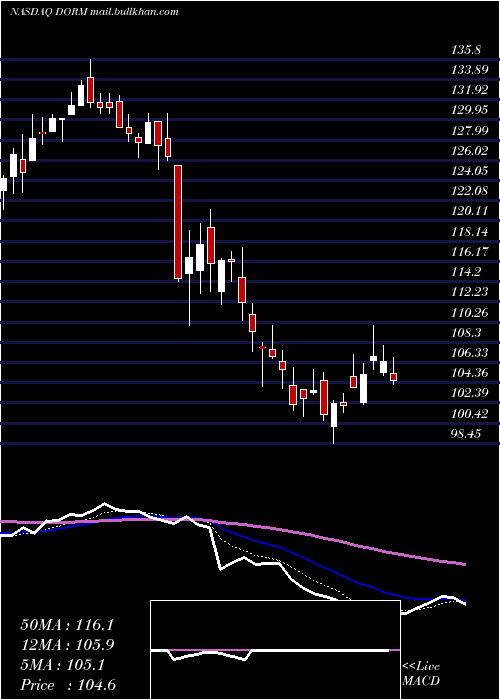Select the 104.36 price axis label

coord(470,373)
